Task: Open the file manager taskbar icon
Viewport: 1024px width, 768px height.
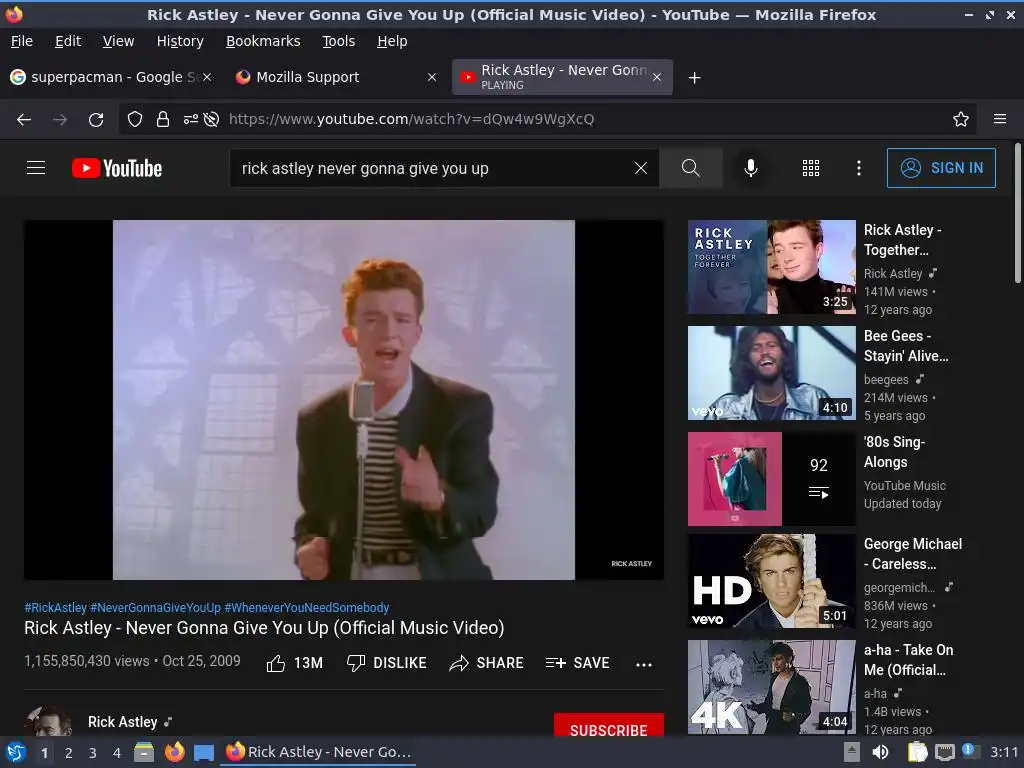Action: pos(144,752)
